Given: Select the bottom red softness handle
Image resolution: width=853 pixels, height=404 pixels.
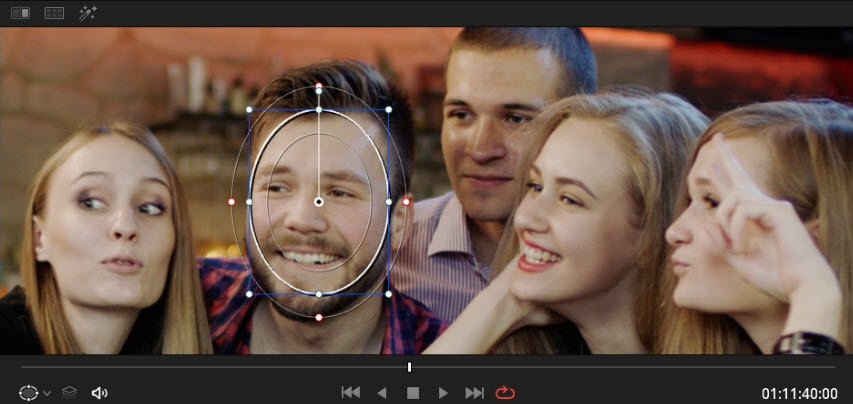Looking at the screenshot, I should (319, 317).
